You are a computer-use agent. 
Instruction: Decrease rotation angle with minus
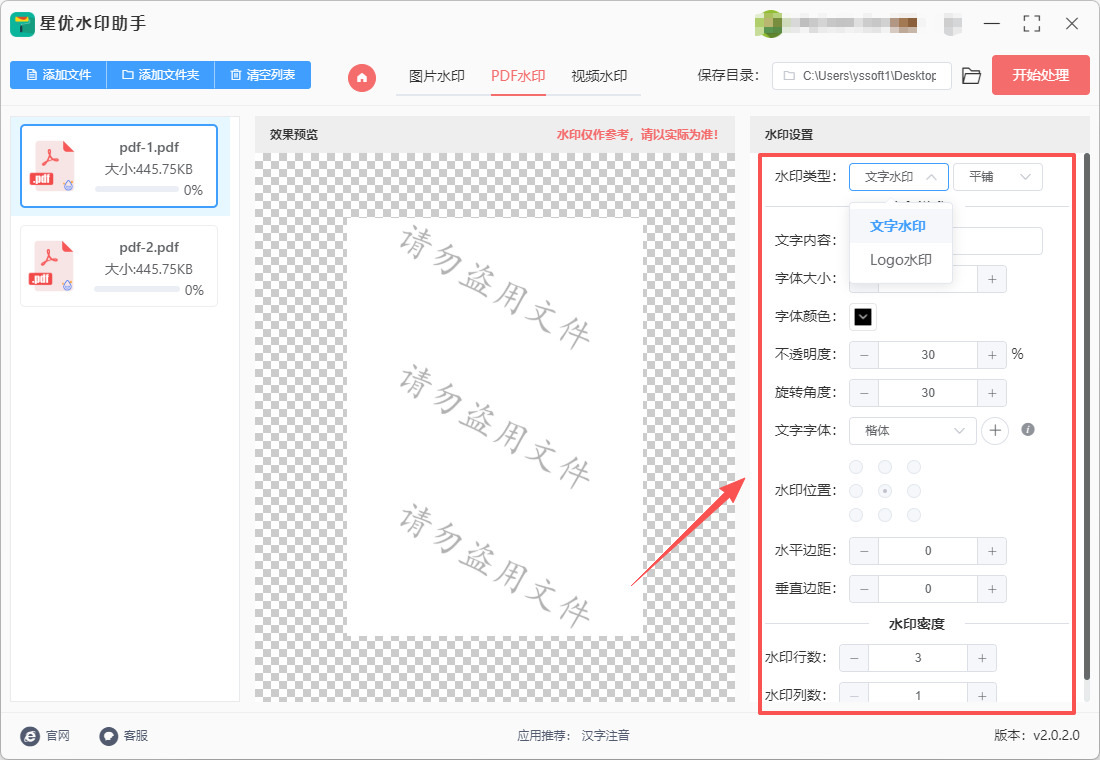[x=864, y=393]
